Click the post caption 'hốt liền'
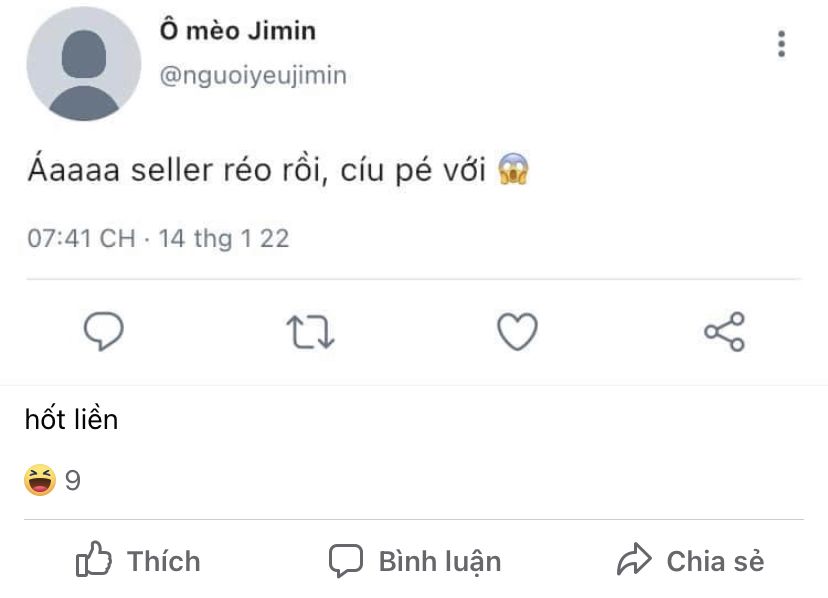The height and width of the screenshot is (598, 828). coord(71,419)
